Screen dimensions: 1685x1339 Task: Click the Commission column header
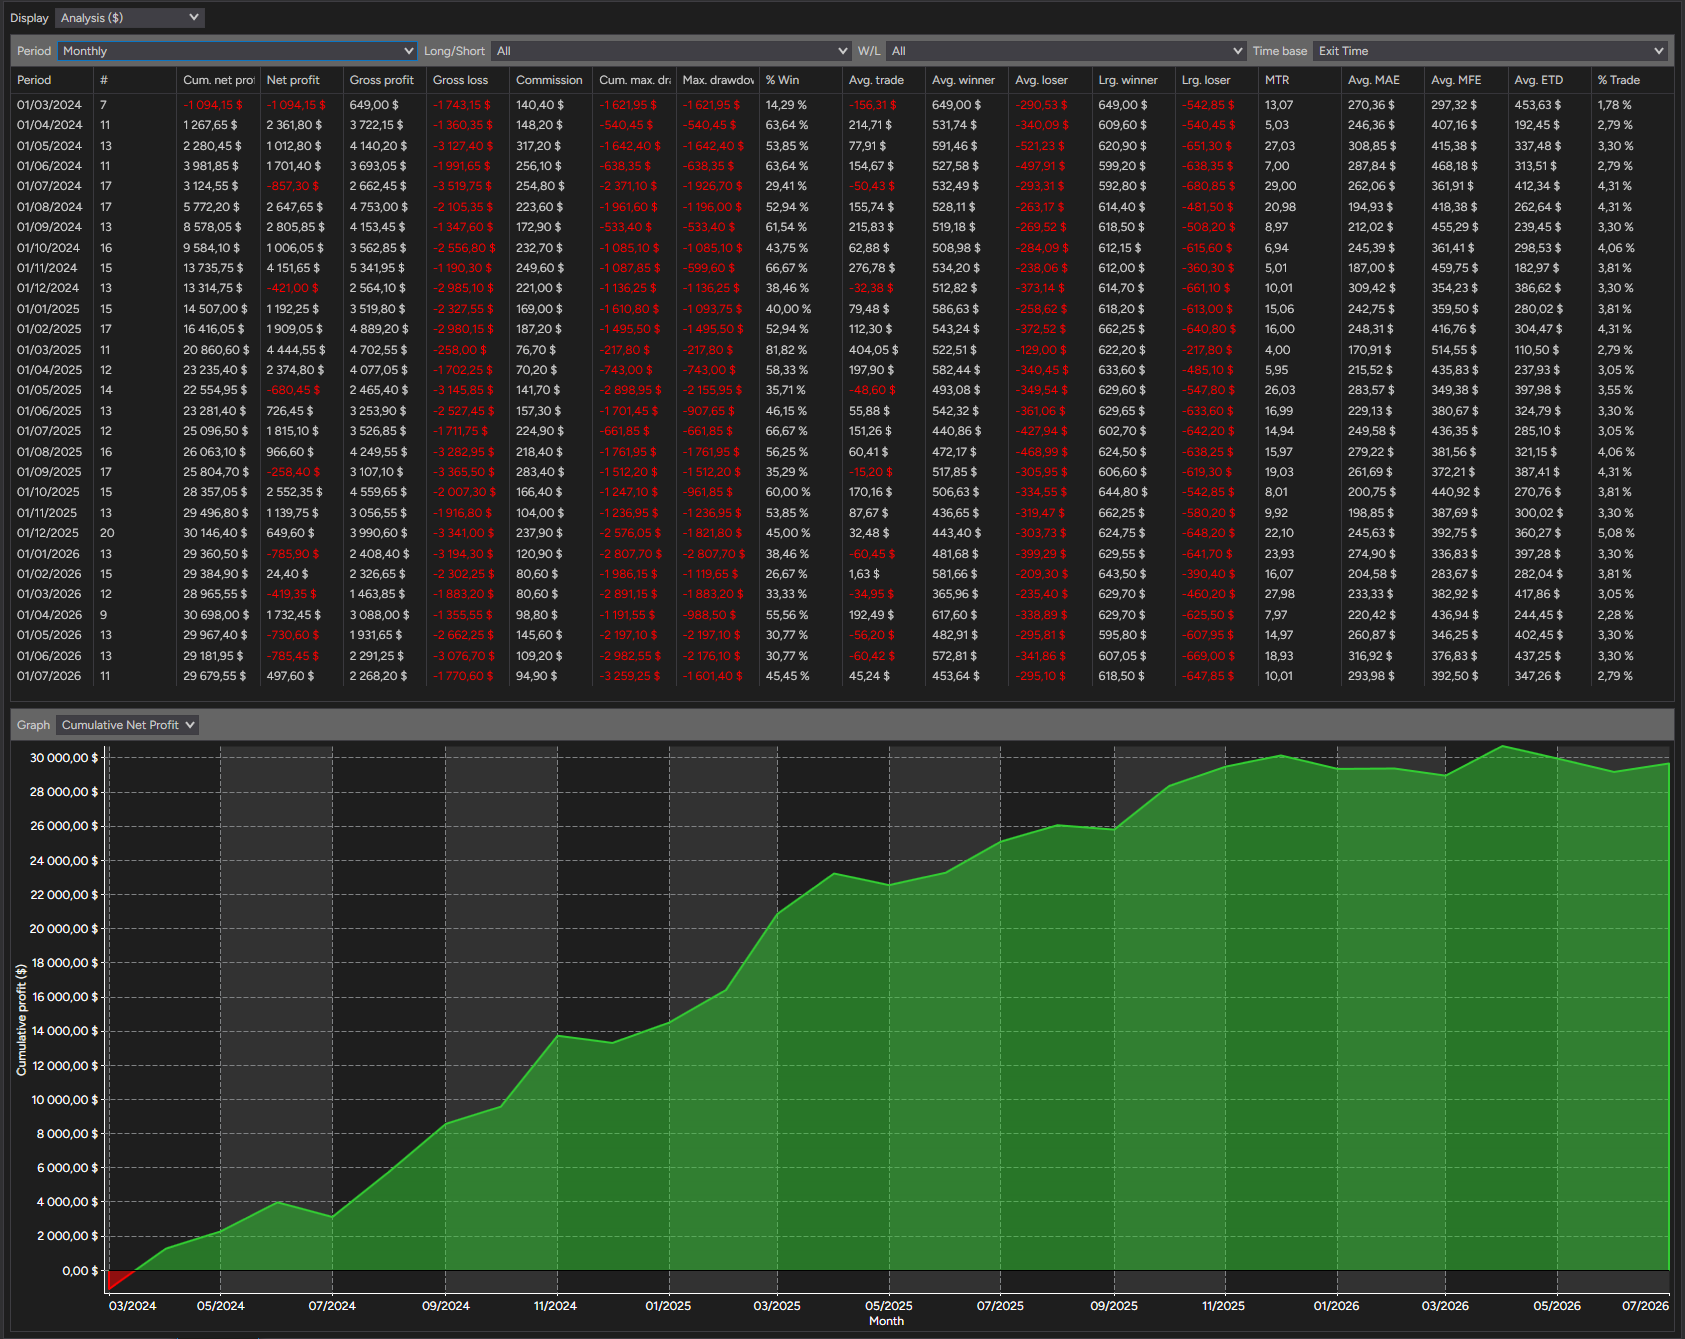click(x=549, y=80)
